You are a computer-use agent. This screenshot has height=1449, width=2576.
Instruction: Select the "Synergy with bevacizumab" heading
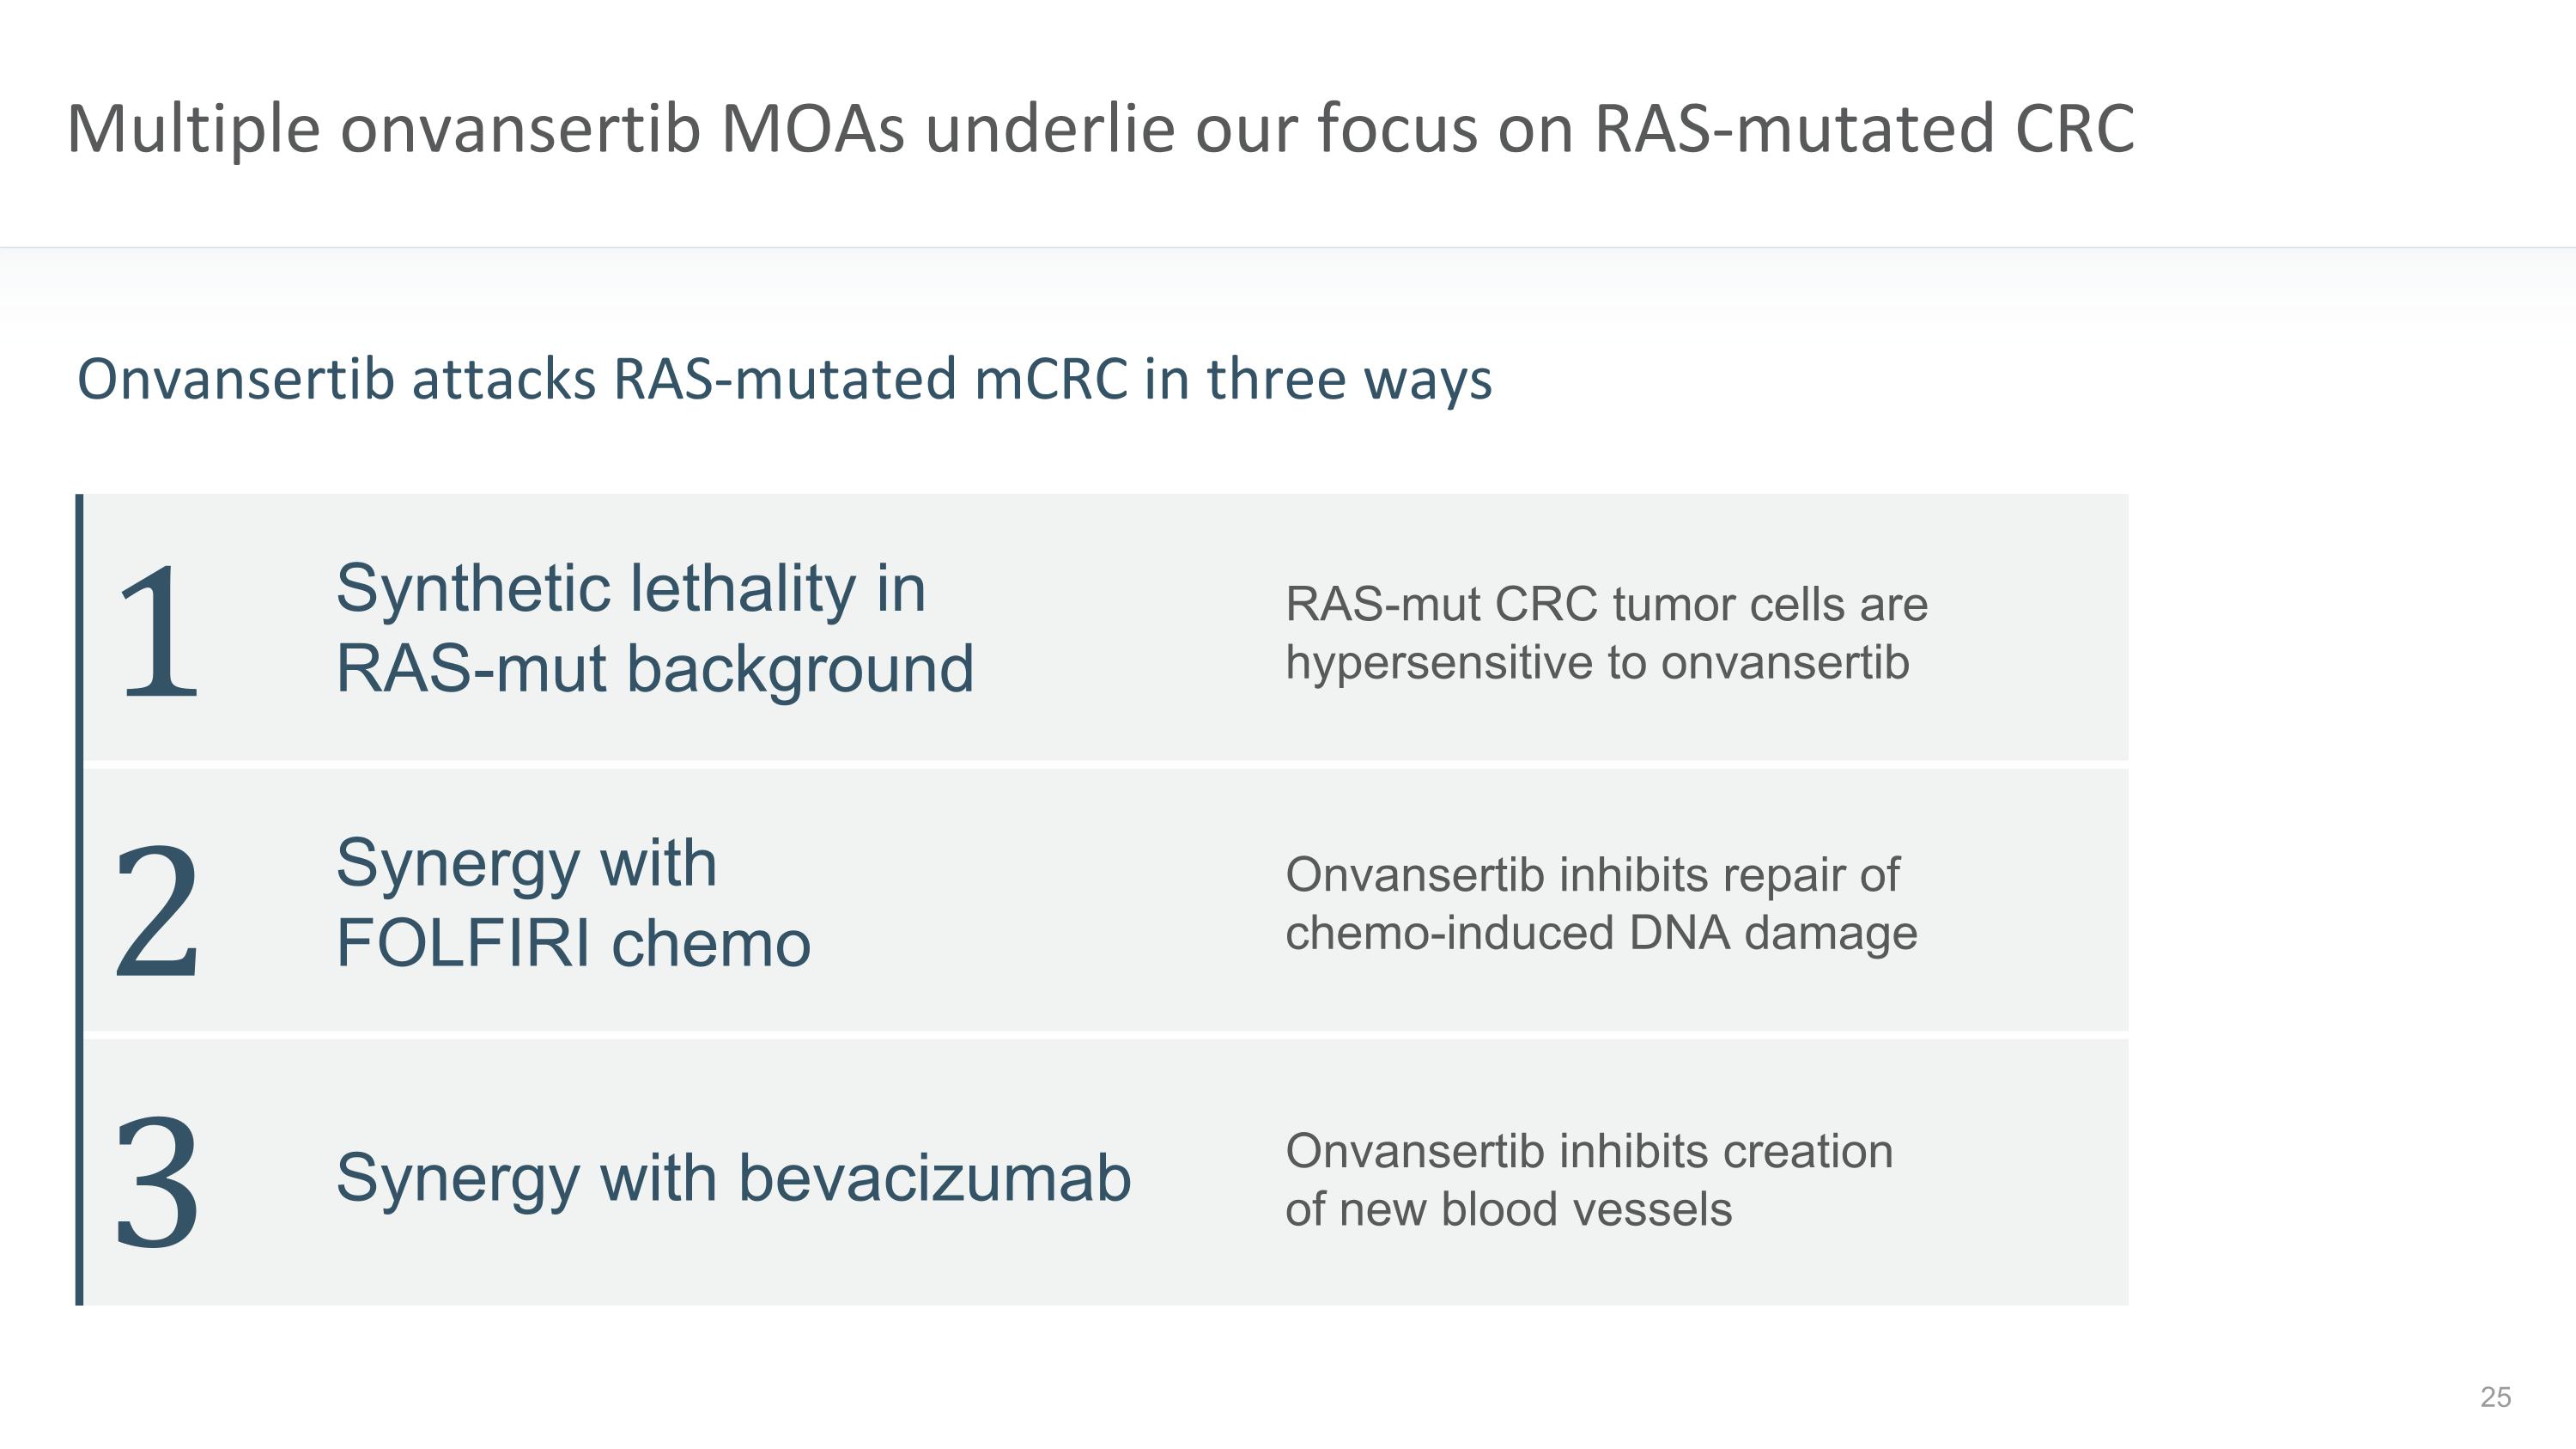(x=733, y=1178)
